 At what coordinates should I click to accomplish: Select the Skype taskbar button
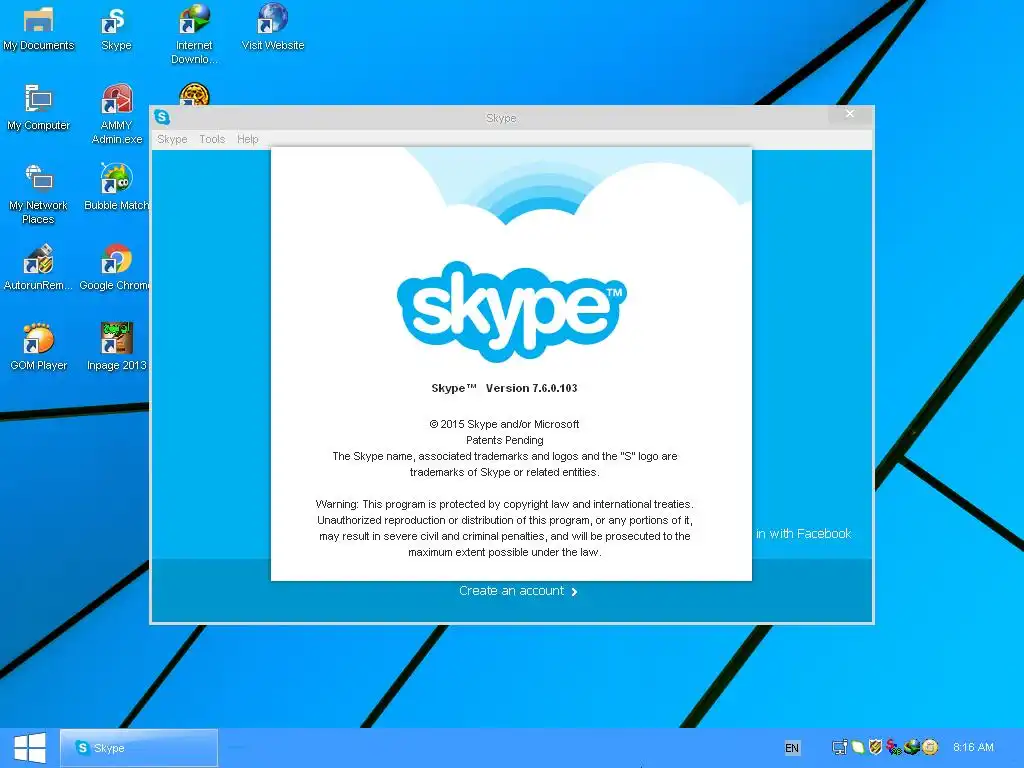[x=139, y=748]
